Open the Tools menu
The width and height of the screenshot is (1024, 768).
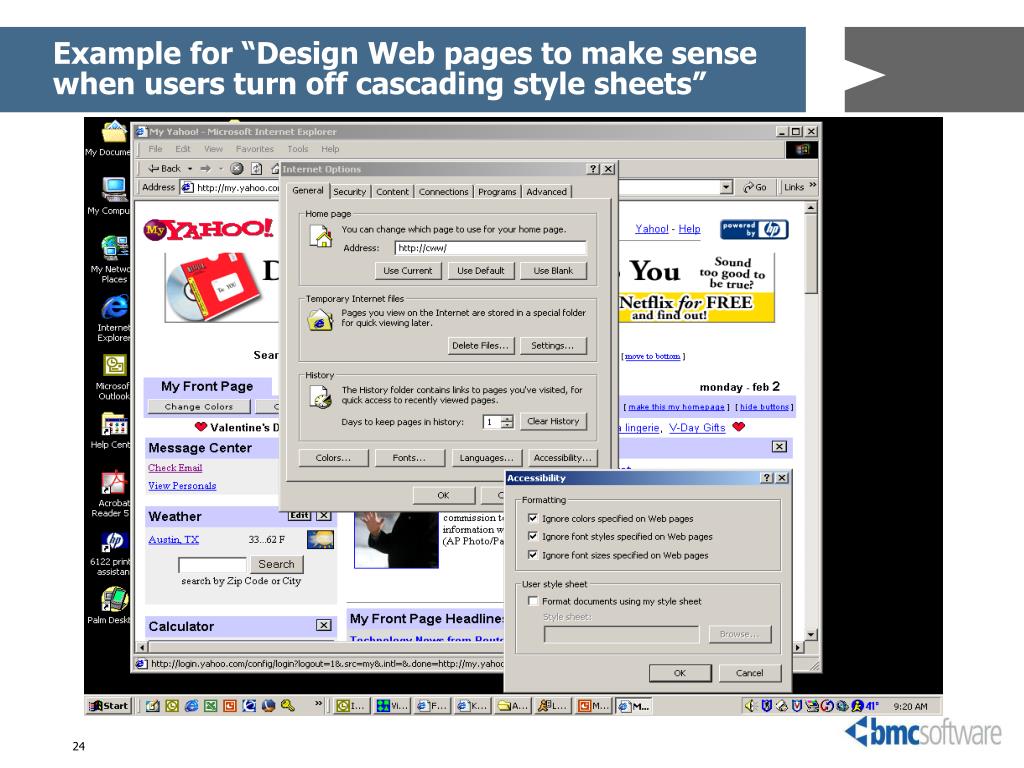point(297,149)
